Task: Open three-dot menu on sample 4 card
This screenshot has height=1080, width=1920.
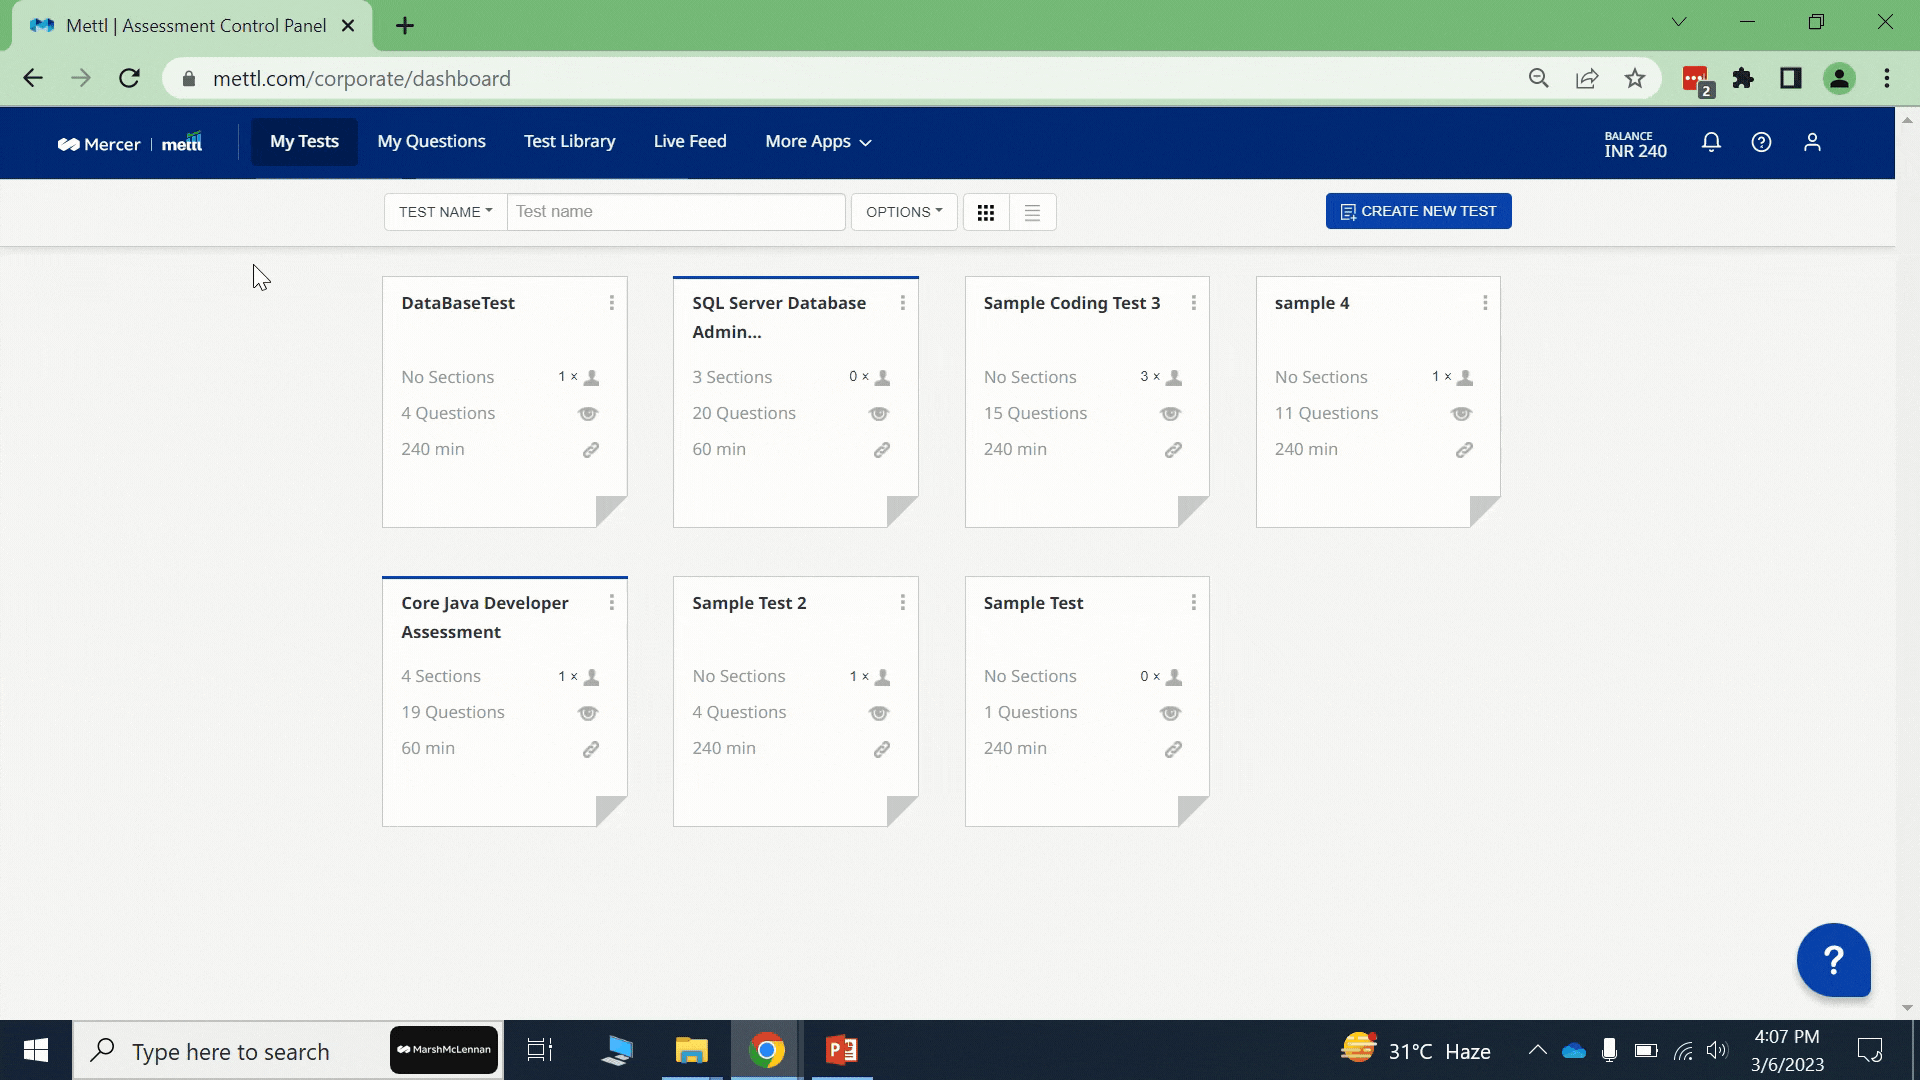Action: coord(1485,303)
